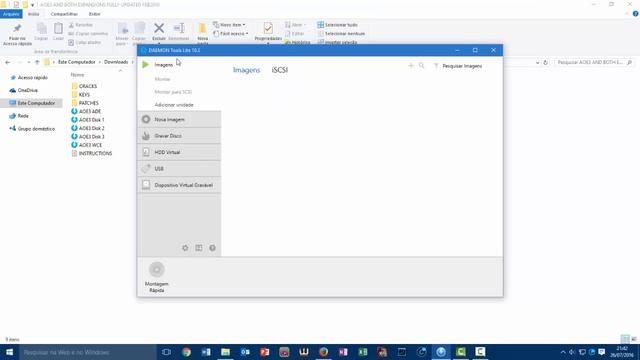Image resolution: width=640 pixels, height=360 pixels.
Task: Open the address bar history dropdown
Action: [538, 62]
